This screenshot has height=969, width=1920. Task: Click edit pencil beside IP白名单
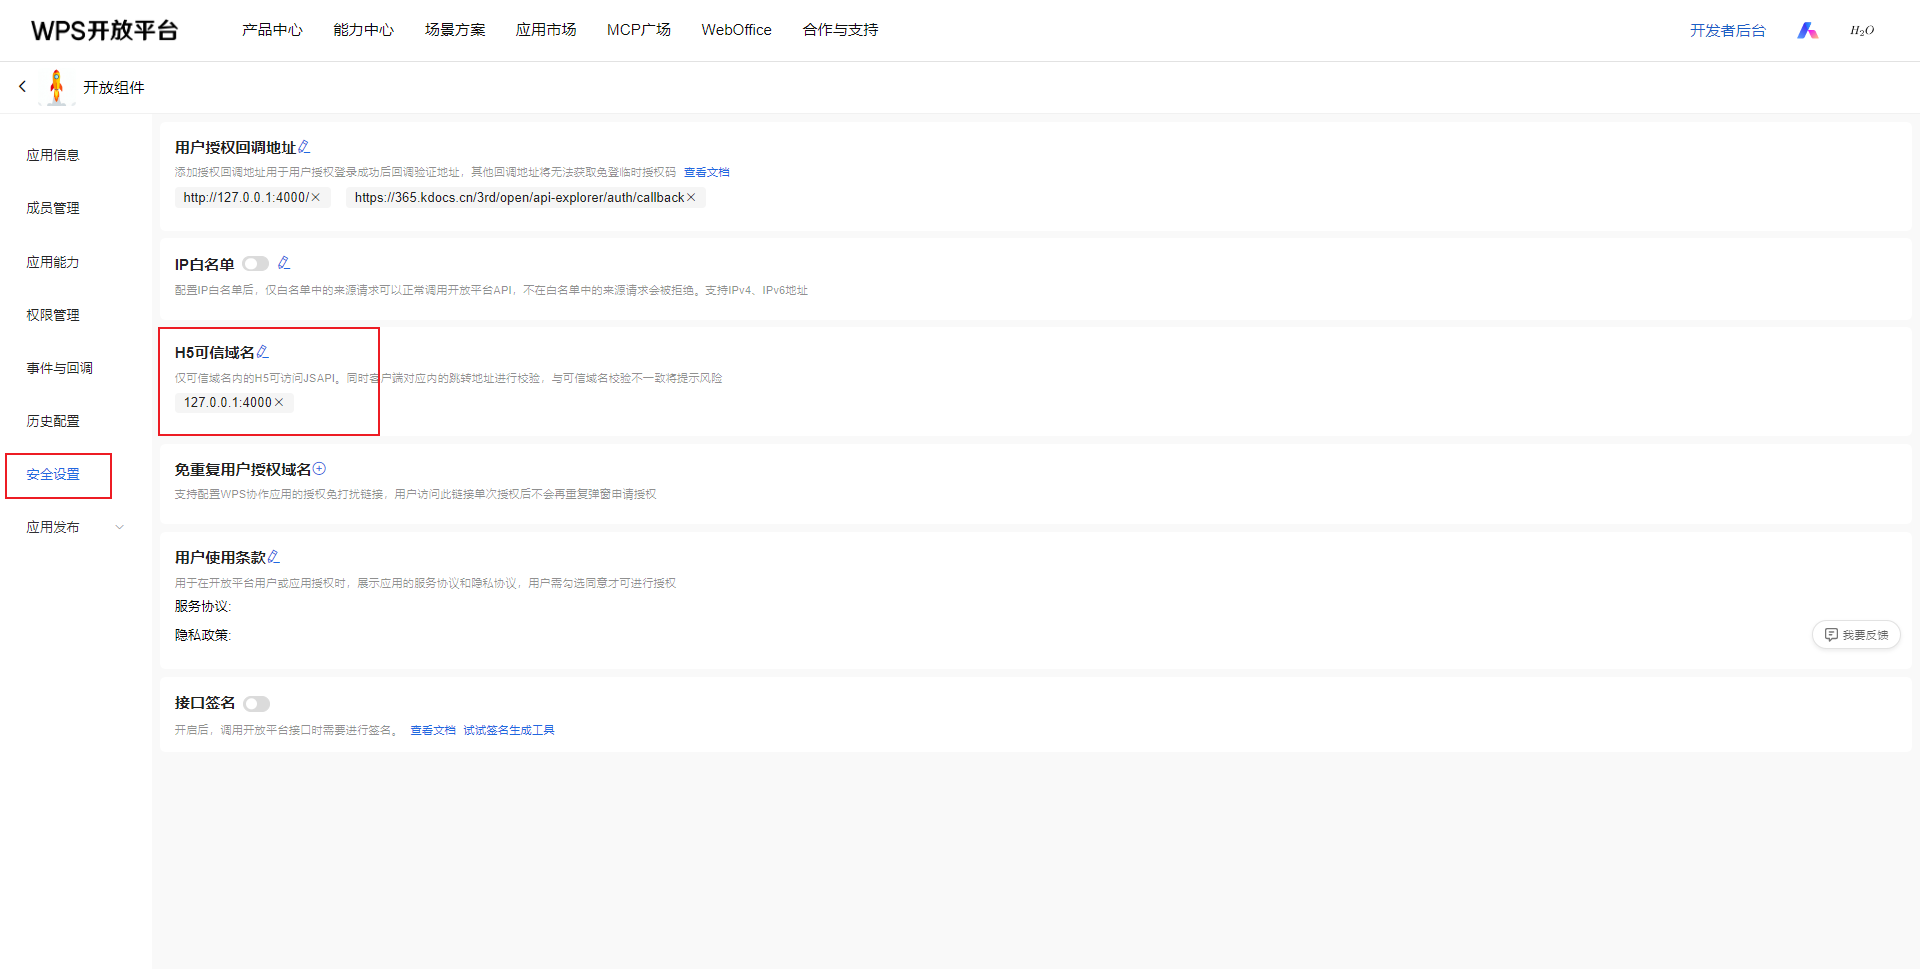pos(284,263)
